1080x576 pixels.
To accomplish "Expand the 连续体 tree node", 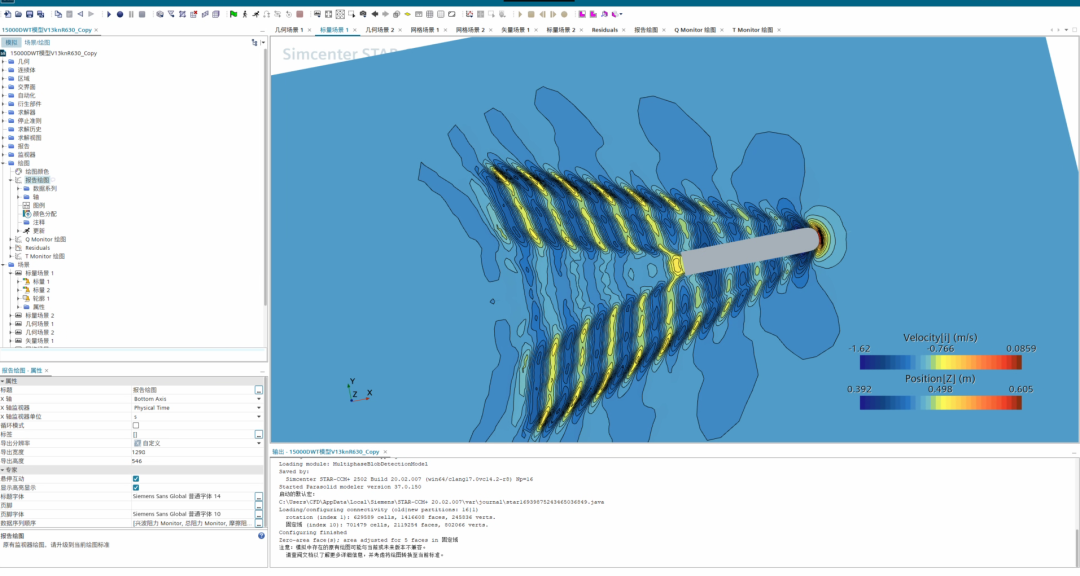I will pyautogui.click(x=3, y=70).
